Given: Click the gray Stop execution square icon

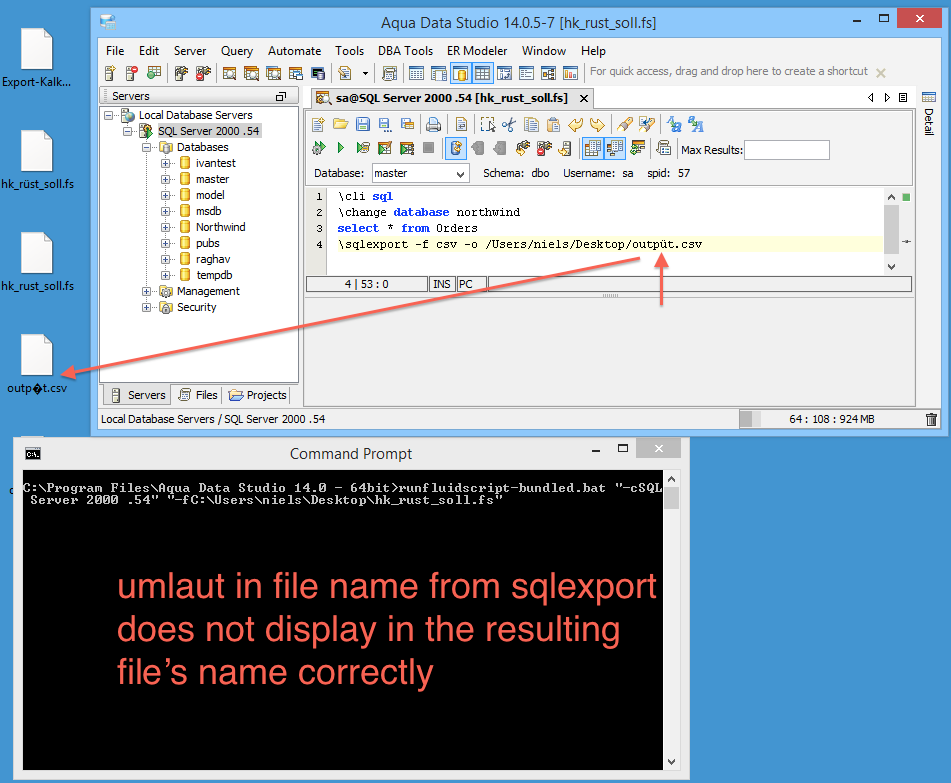Looking at the screenshot, I should point(428,147).
